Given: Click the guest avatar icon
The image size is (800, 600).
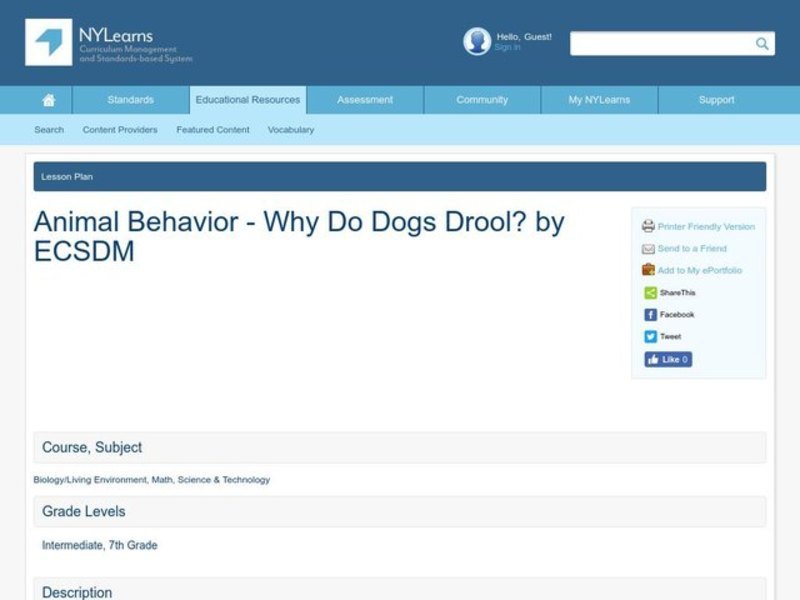Looking at the screenshot, I should (477, 41).
